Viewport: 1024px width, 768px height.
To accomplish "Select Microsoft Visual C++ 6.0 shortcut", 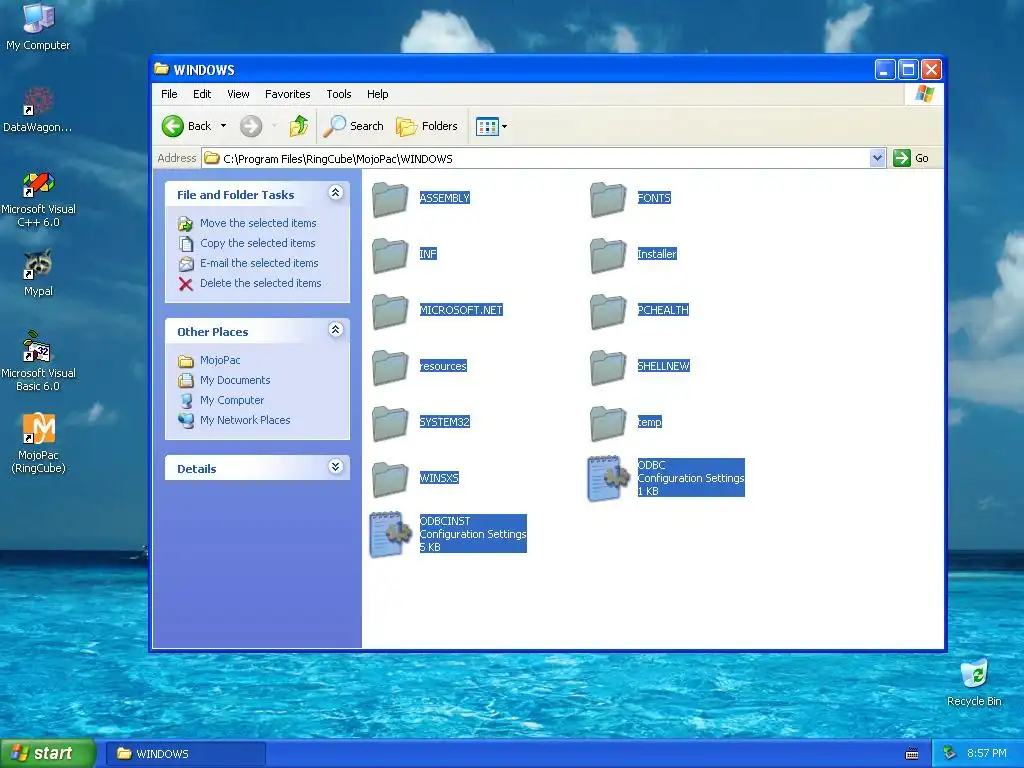I will pos(38,199).
